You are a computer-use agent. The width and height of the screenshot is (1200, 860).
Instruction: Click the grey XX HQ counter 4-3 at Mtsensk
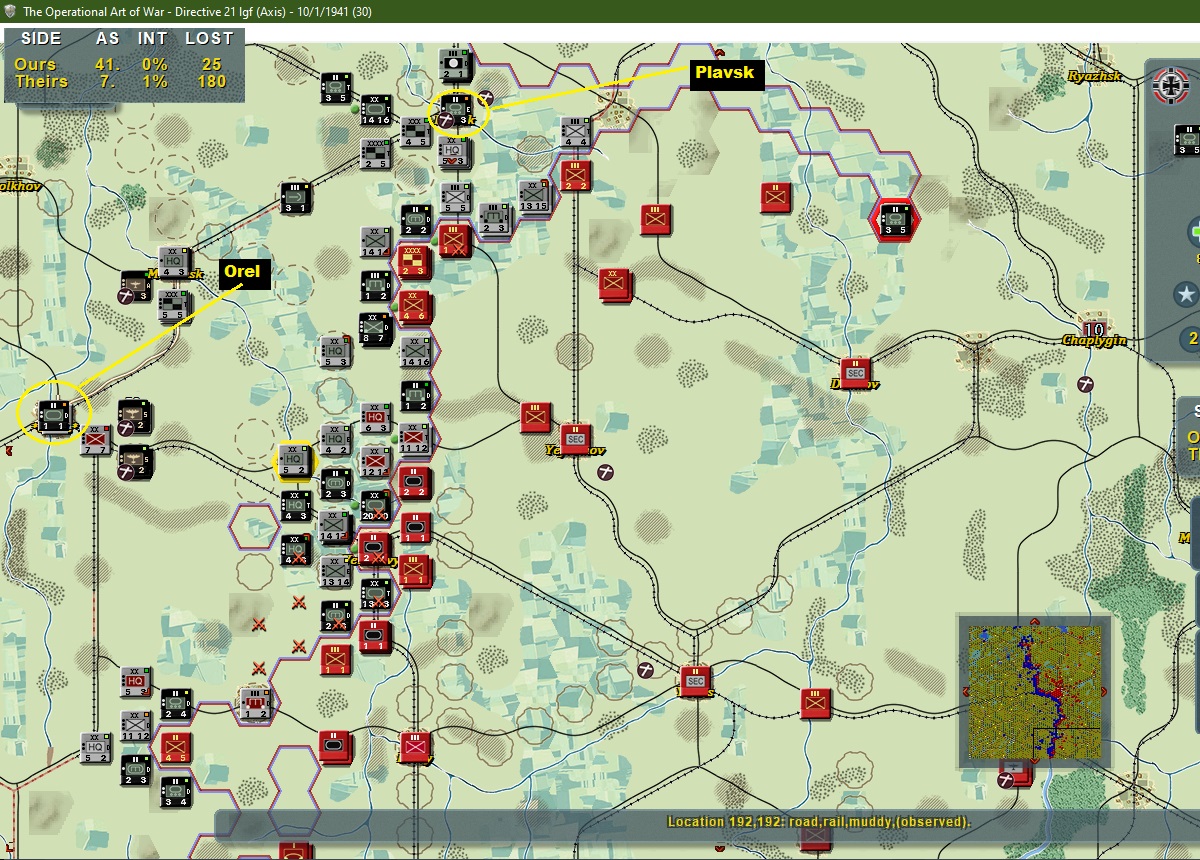[x=176, y=262]
